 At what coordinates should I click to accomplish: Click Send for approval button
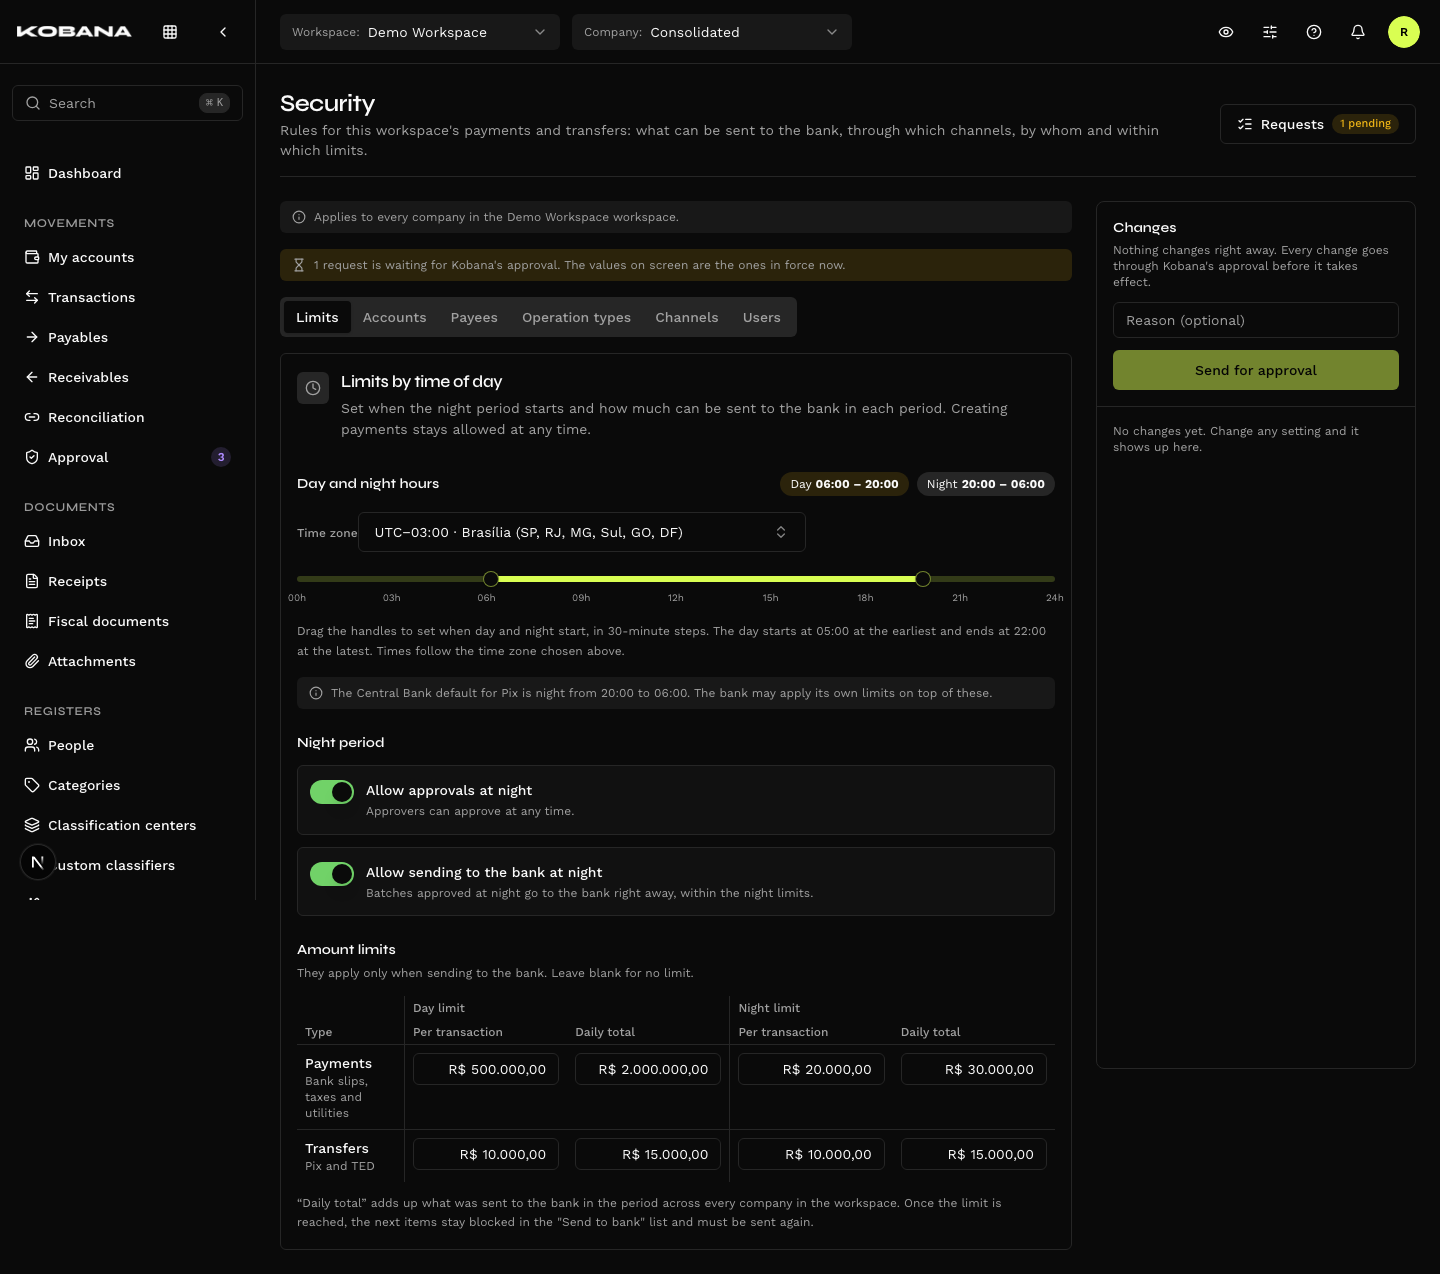[1256, 370]
